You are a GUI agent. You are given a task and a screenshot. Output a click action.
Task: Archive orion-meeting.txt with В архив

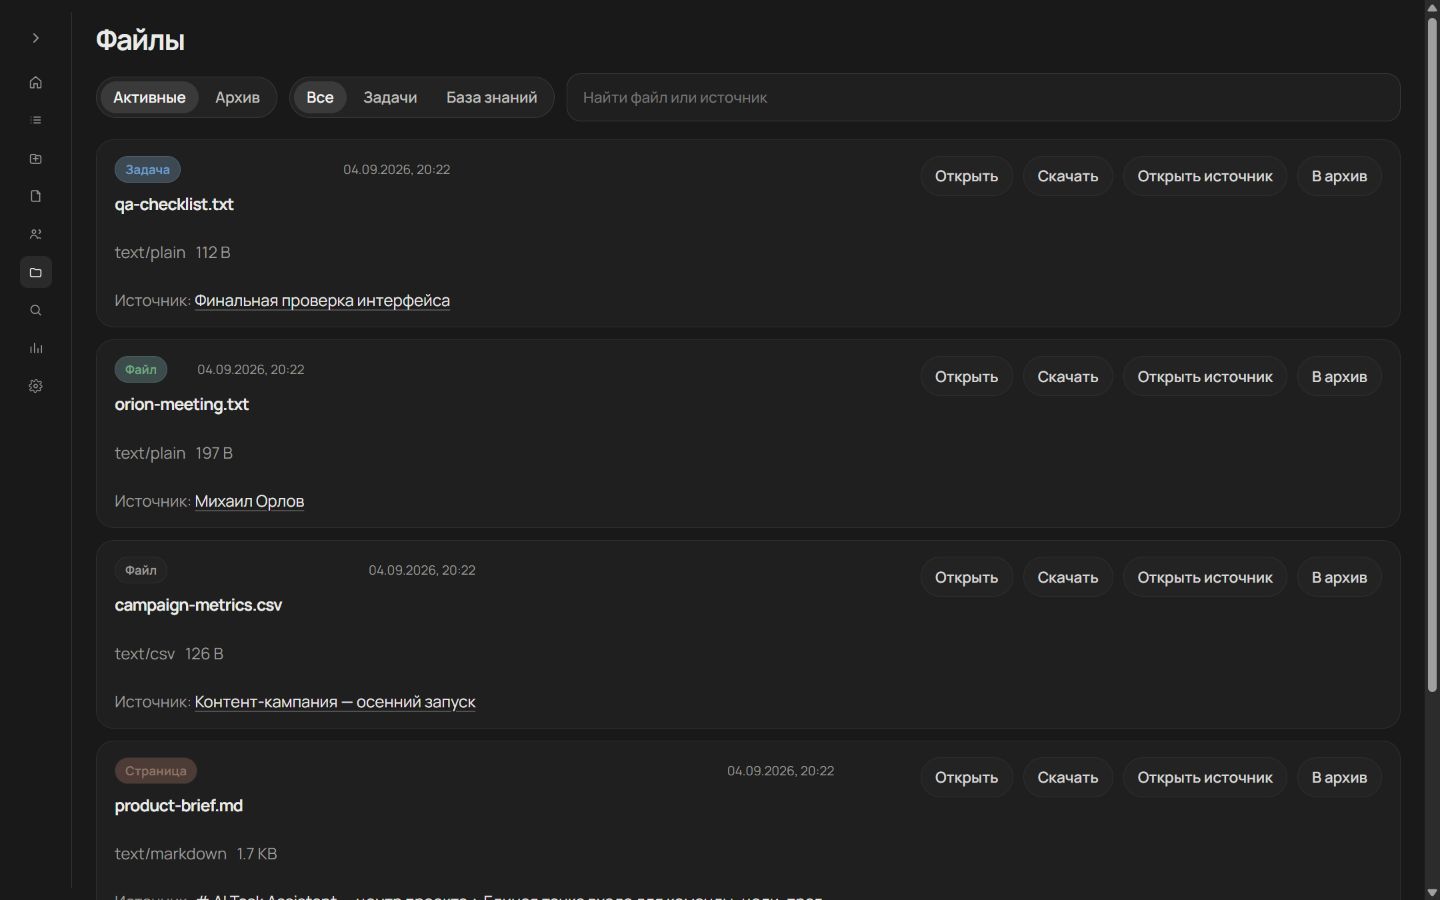coord(1339,377)
